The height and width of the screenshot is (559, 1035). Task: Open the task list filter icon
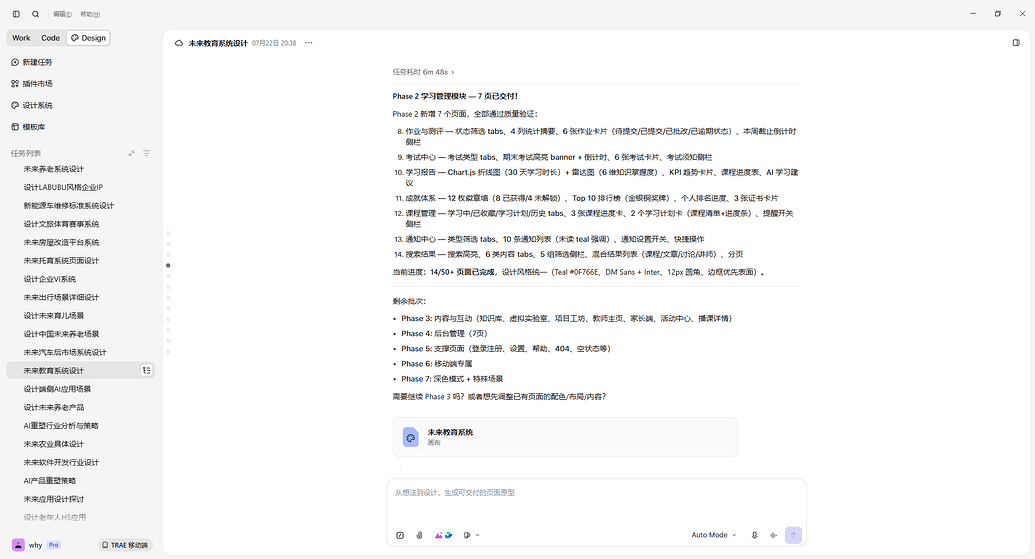pyautogui.click(x=147, y=153)
